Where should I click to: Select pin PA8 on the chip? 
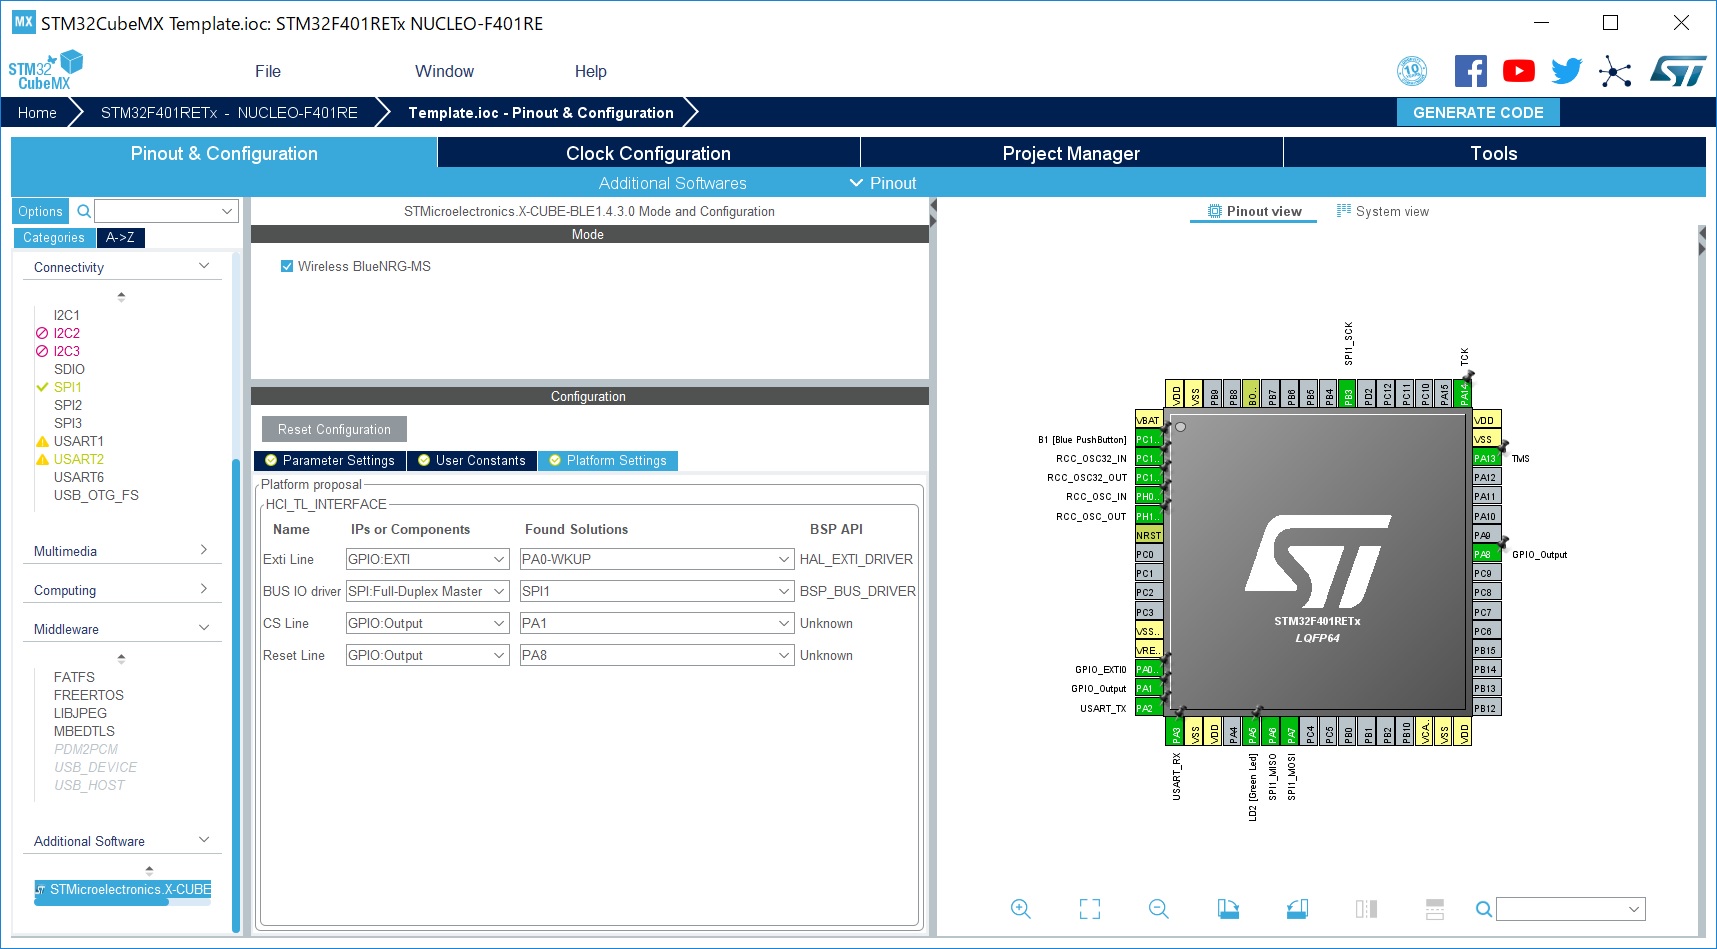click(x=1485, y=554)
